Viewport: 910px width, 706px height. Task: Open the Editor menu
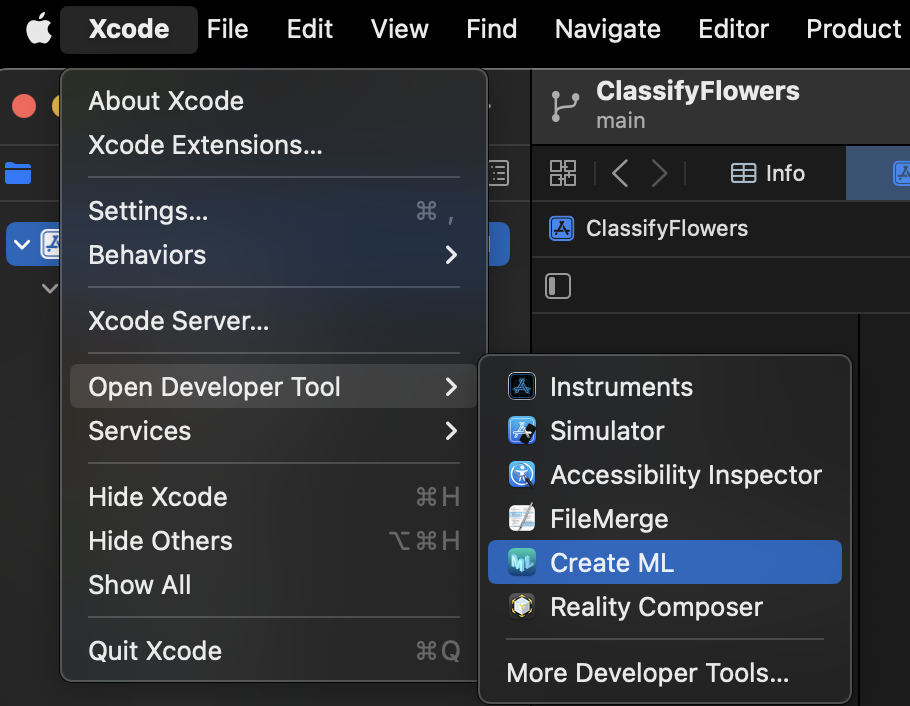734,29
